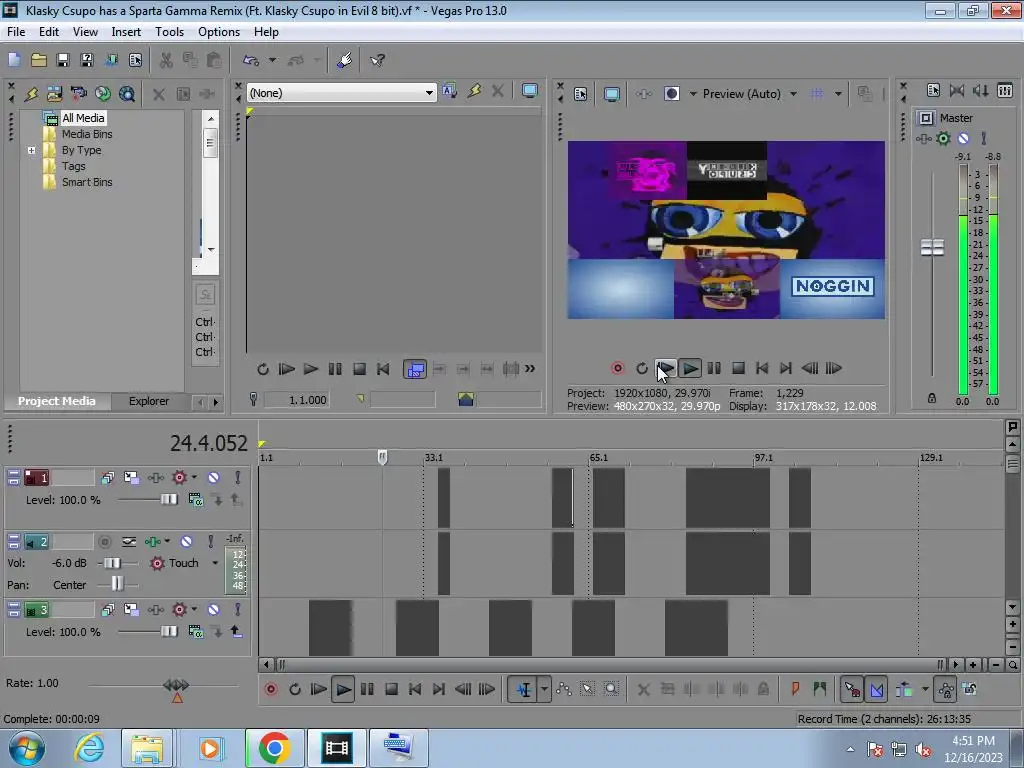
Task: Toggle Loop Playback in timeline transport
Action: (295, 689)
